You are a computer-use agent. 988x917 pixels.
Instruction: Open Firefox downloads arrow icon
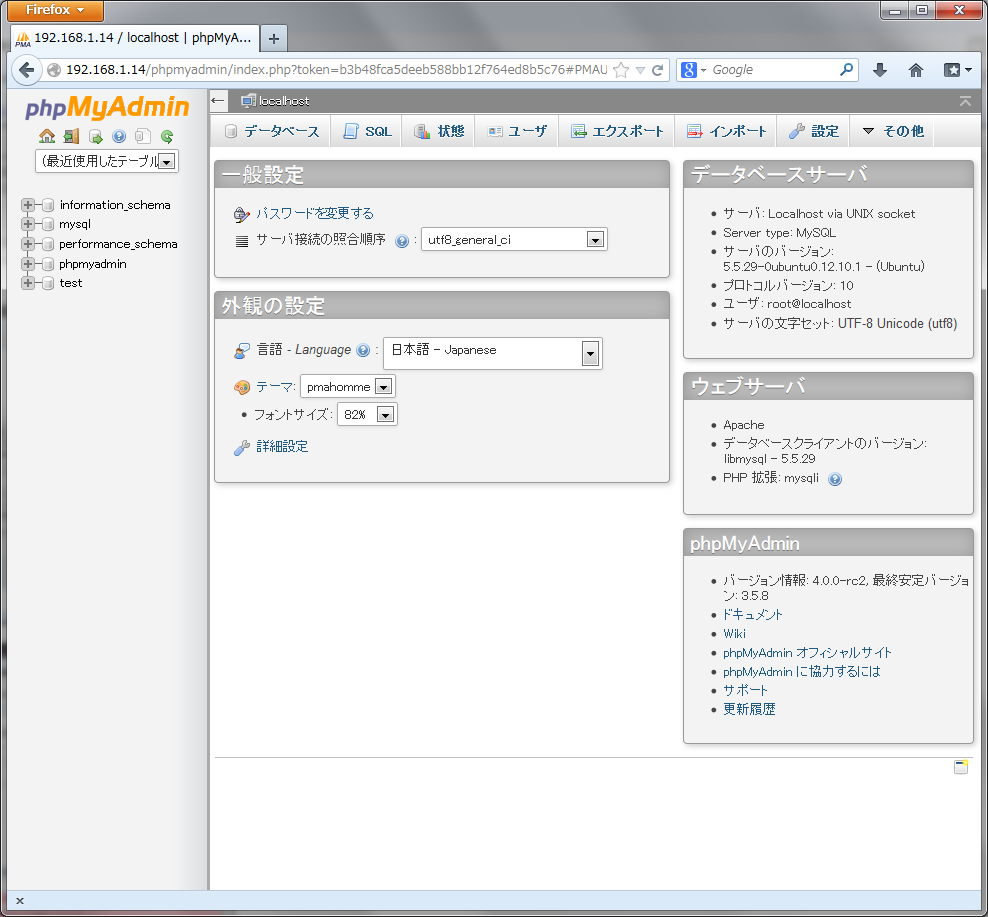880,70
